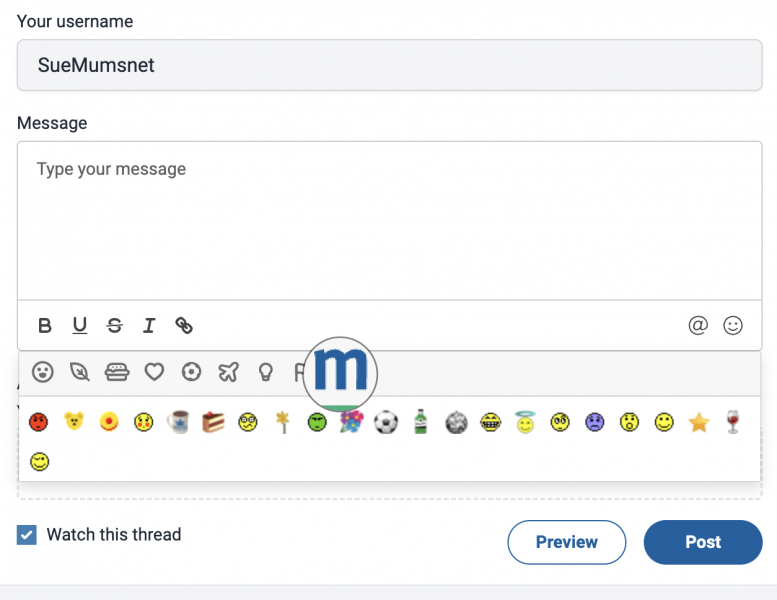777x600 pixels.
Task: Click the Preview button
Action: pos(566,542)
